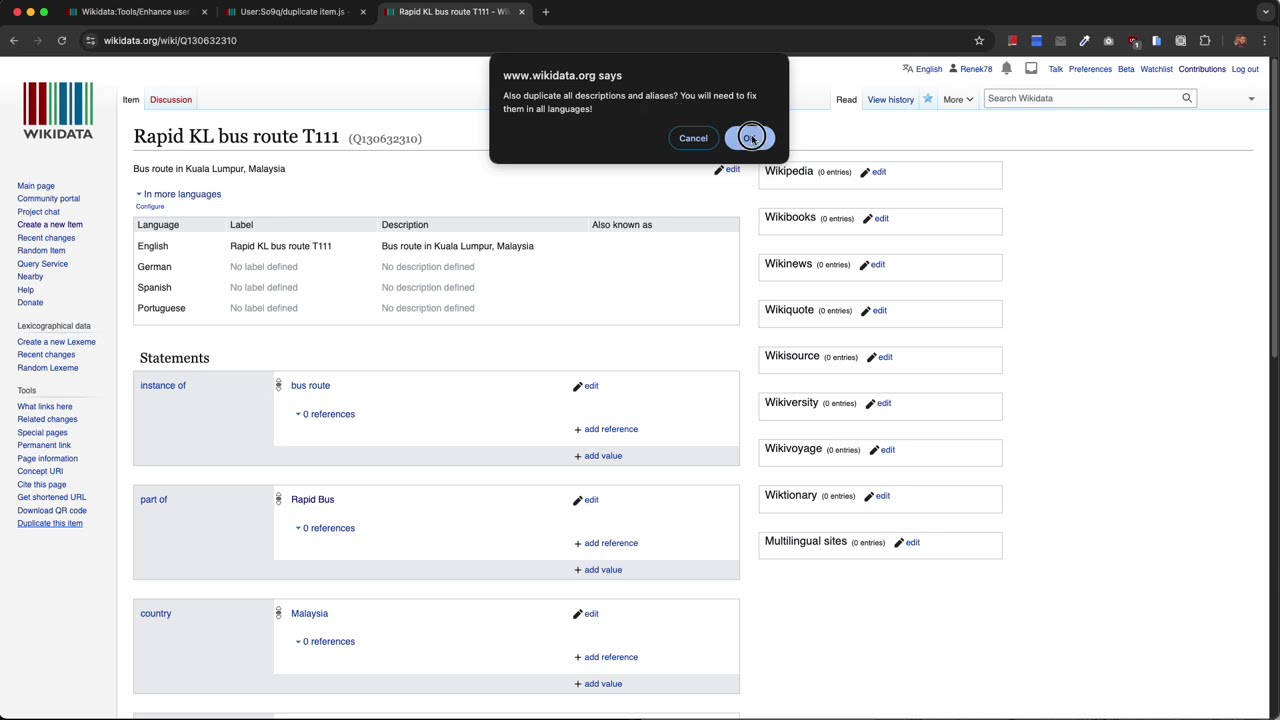Click the page vertical scrollbar

coord(1274,208)
